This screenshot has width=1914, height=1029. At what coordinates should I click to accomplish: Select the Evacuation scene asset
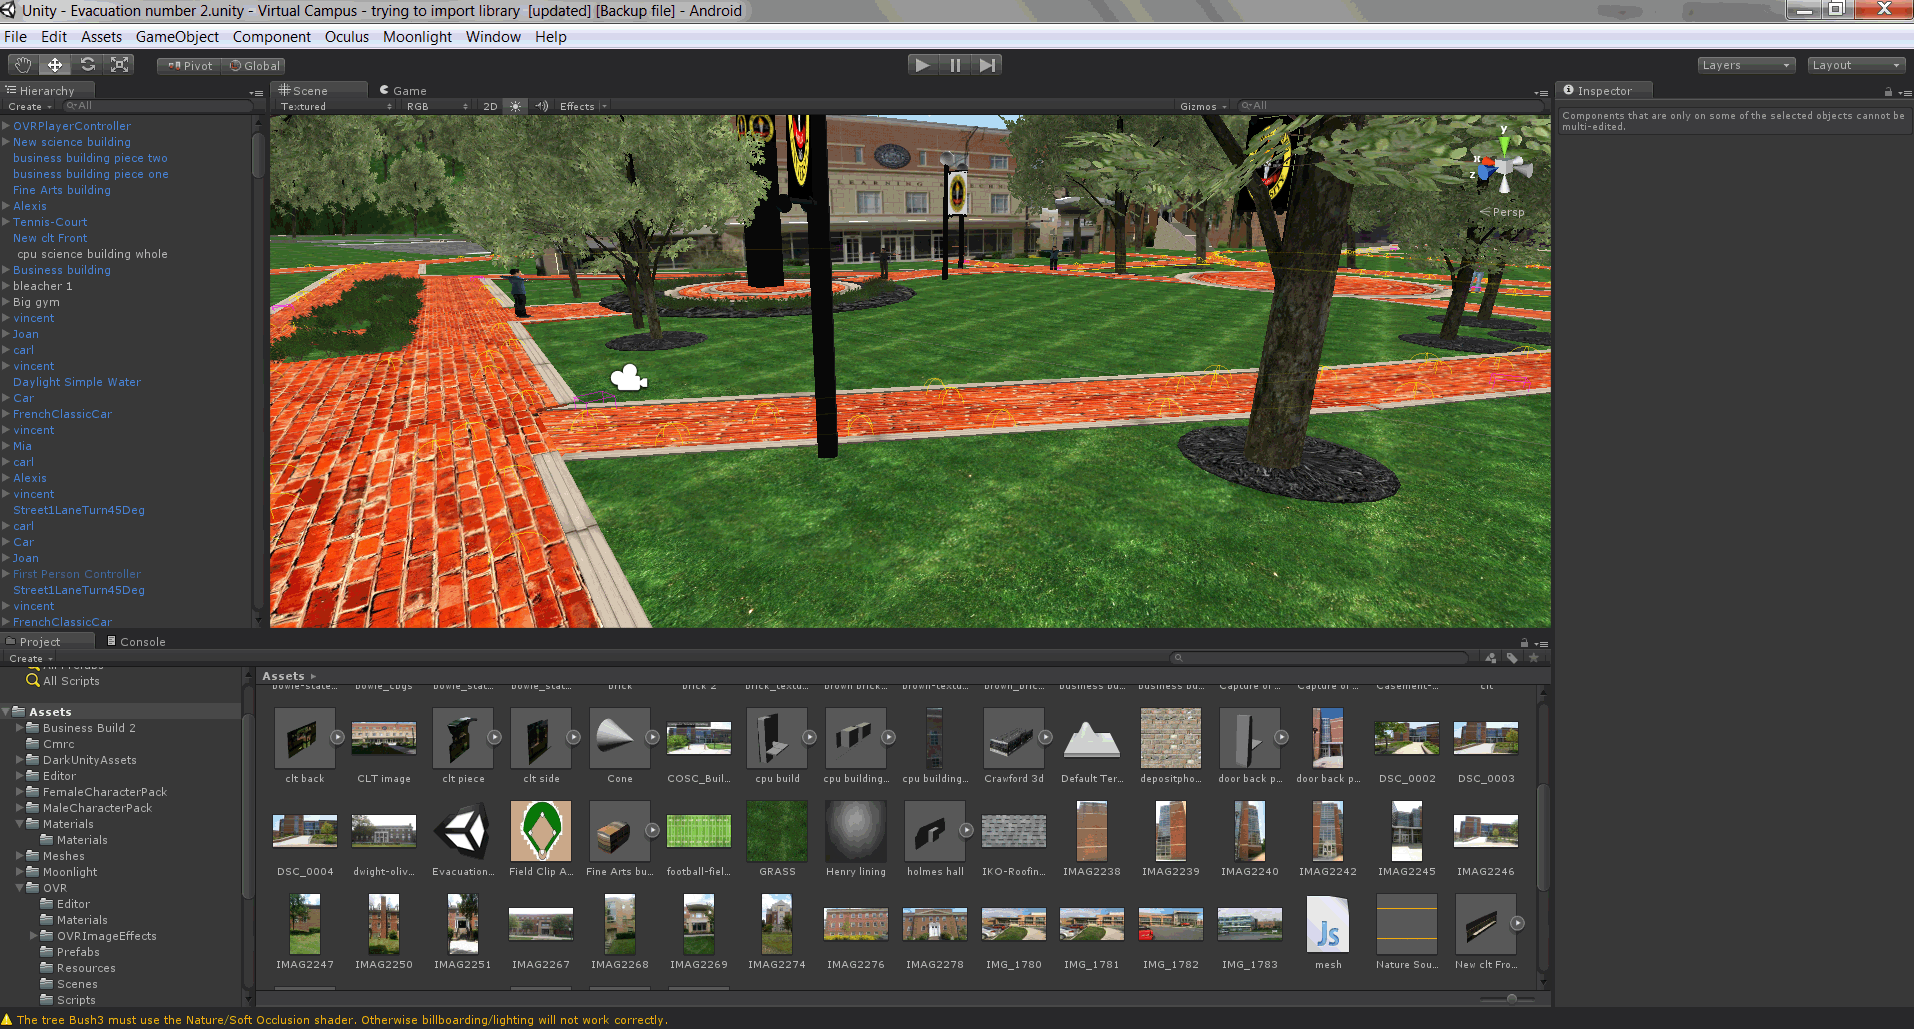pyautogui.click(x=463, y=838)
